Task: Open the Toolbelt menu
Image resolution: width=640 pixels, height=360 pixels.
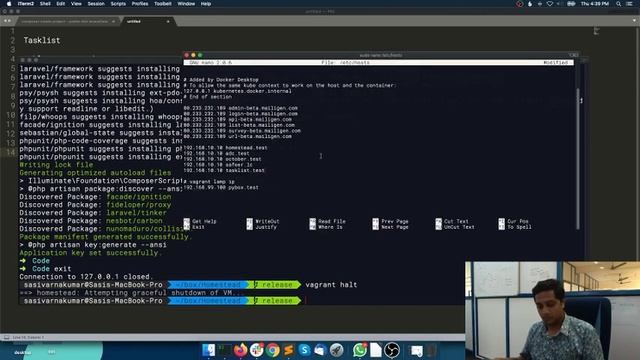Action: click(x=162, y=4)
